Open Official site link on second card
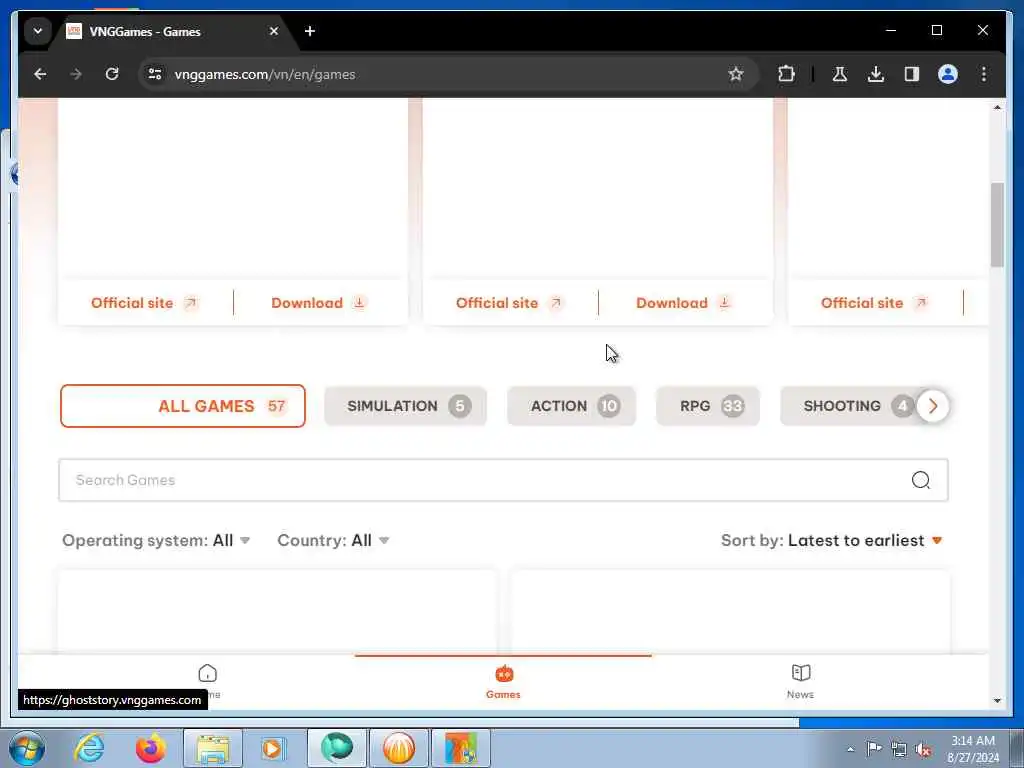The width and height of the screenshot is (1024, 768). (x=509, y=303)
